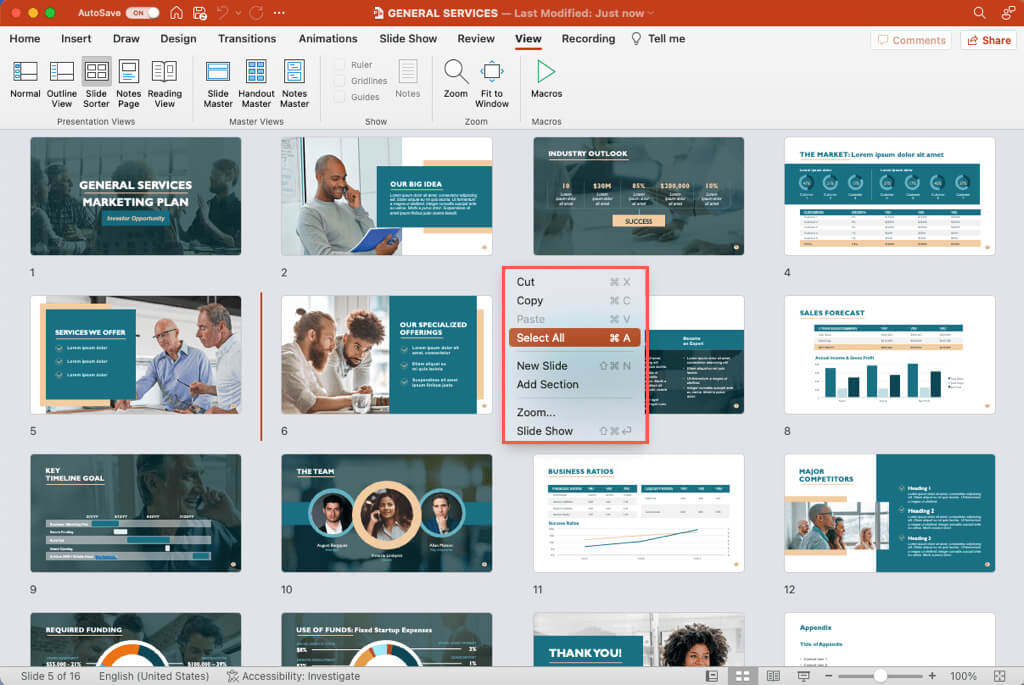Click the zoom out minus button
Screen dimensions: 1024x685
pyautogui.click(x=828, y=676)
